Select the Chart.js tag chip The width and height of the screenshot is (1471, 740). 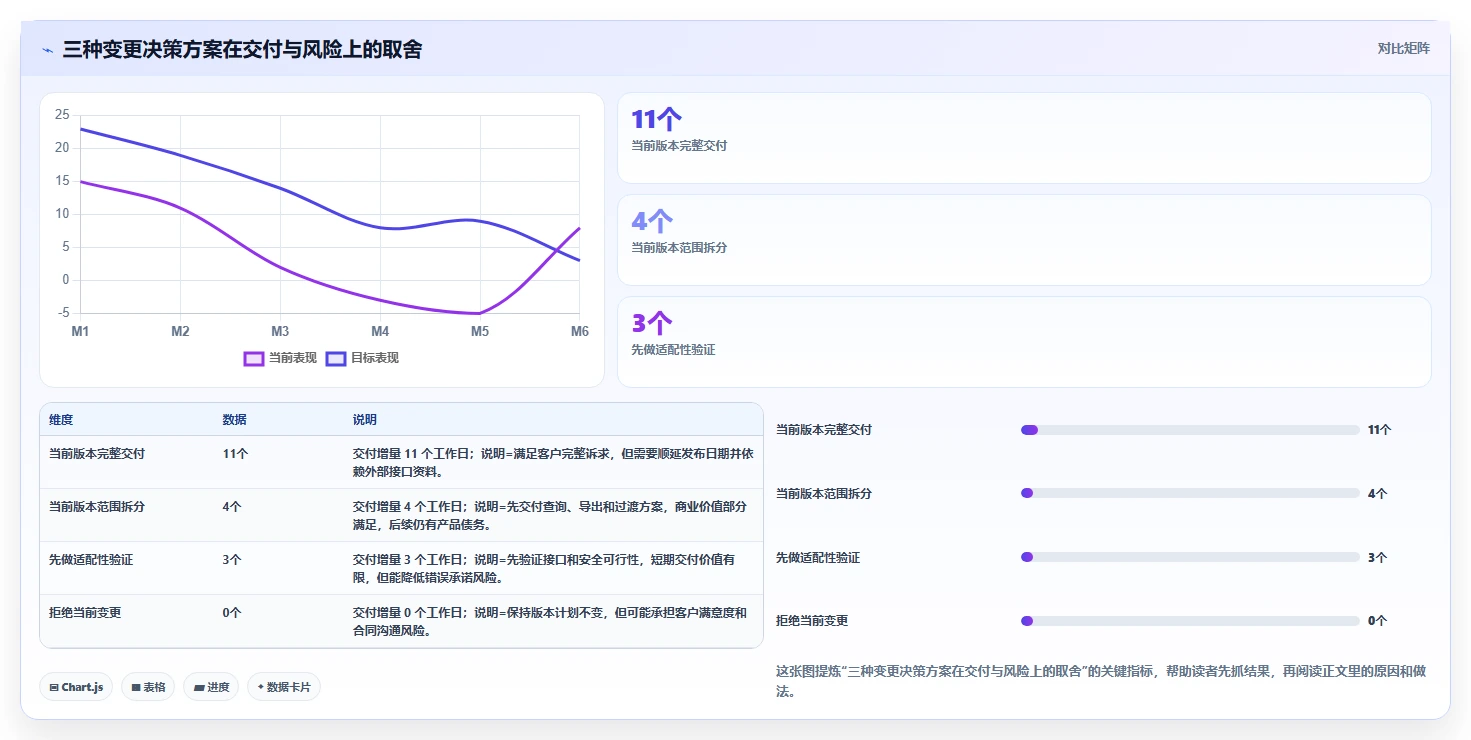[76, 687]
